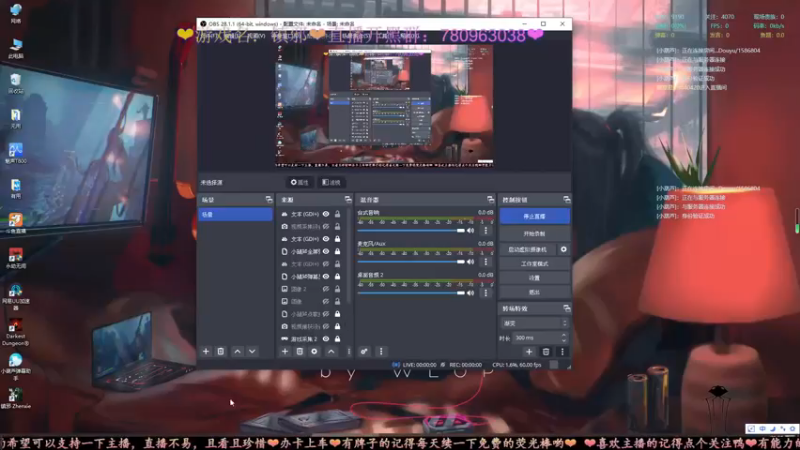This screenshot has height=450, width=800.
Task: Show the hidden 图像 2 source
Action: (x=326, y=289)
